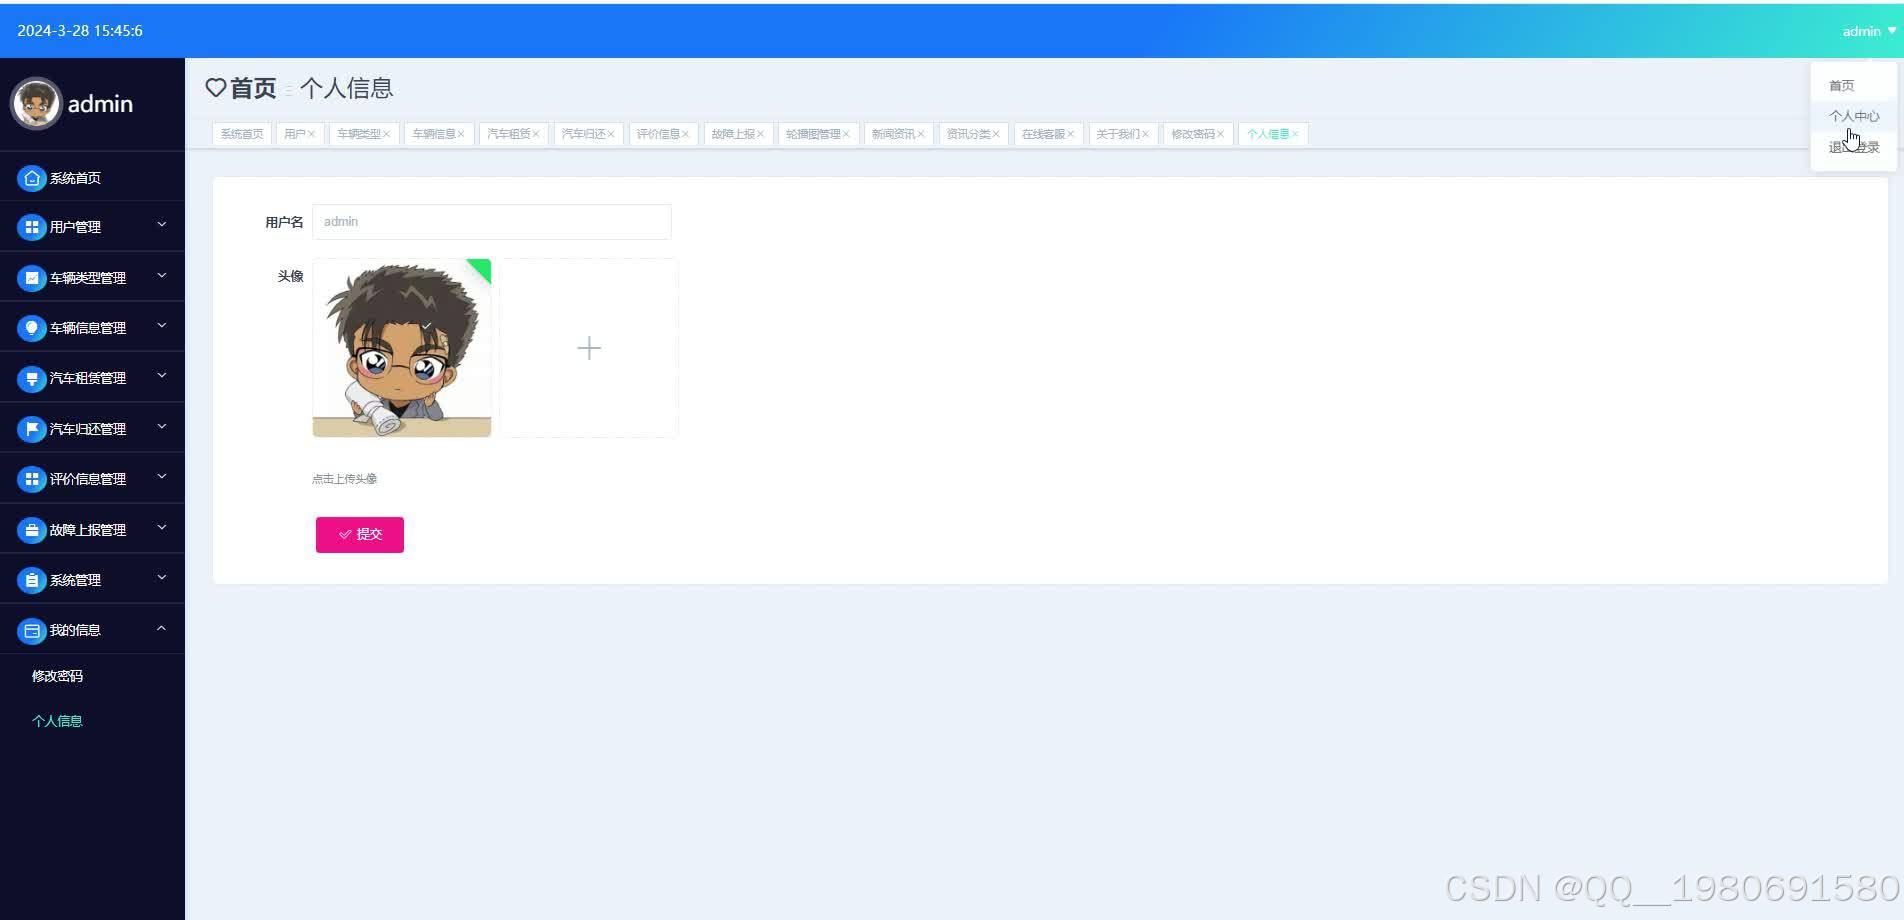Close the 汽车租赁 tab
The width and height of the screenshot is (1904, 920).
(536, 134)
